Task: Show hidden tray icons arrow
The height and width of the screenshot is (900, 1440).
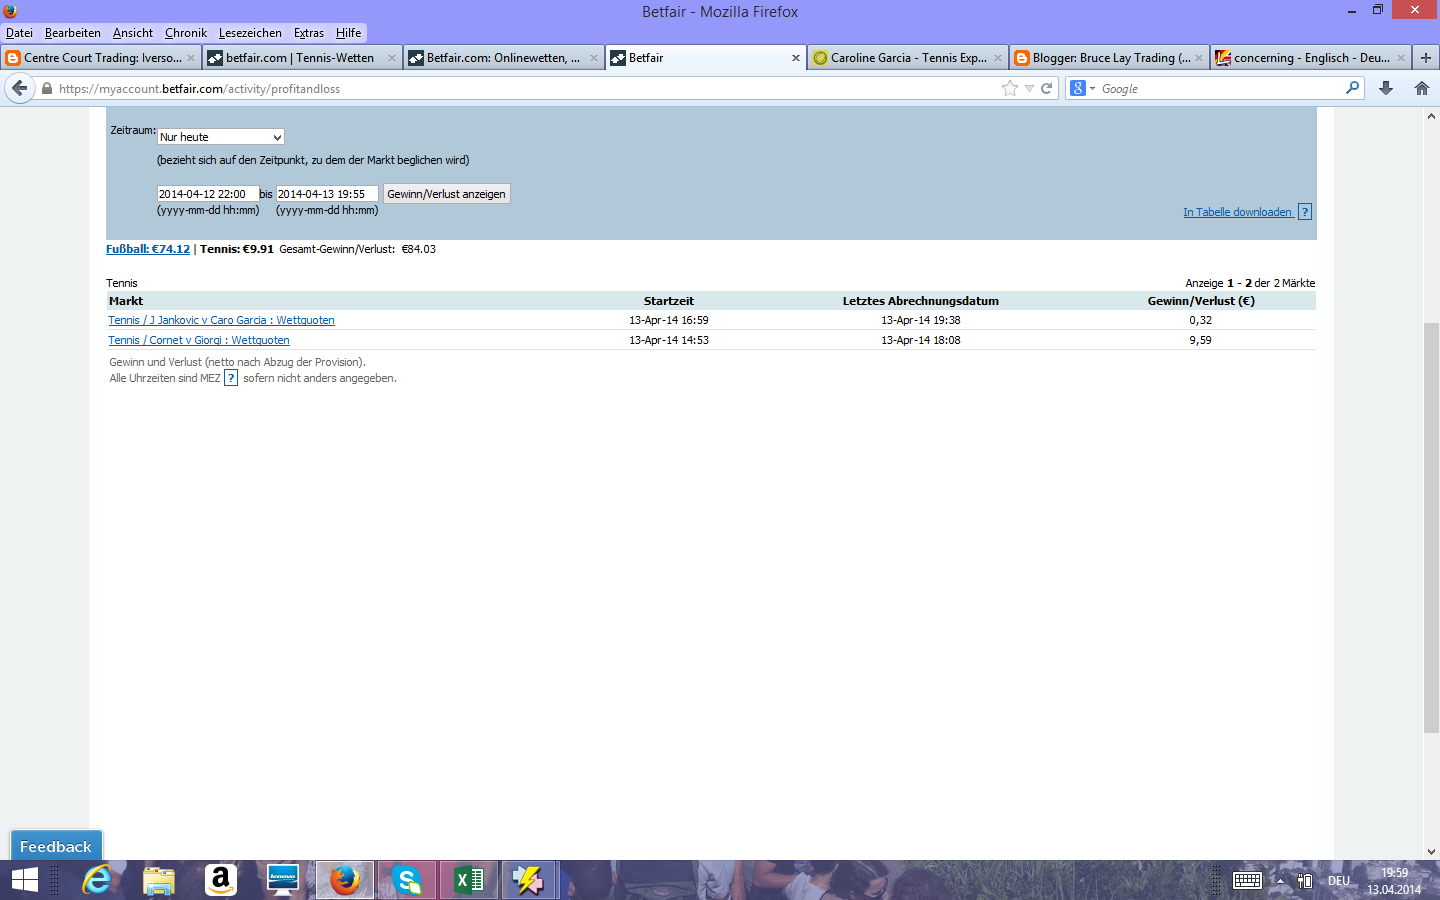Action: [1280, 881]
